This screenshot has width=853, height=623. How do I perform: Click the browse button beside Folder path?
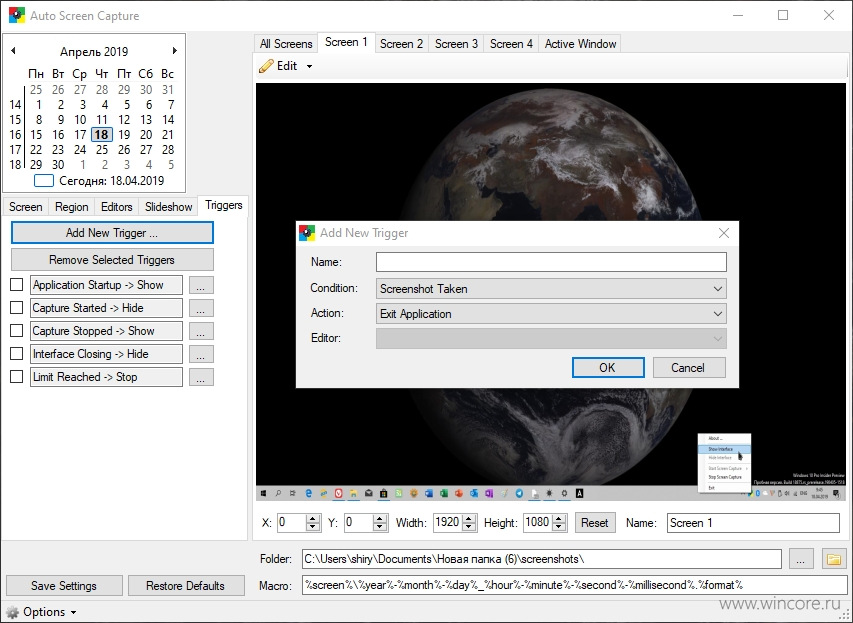[800, 559]
